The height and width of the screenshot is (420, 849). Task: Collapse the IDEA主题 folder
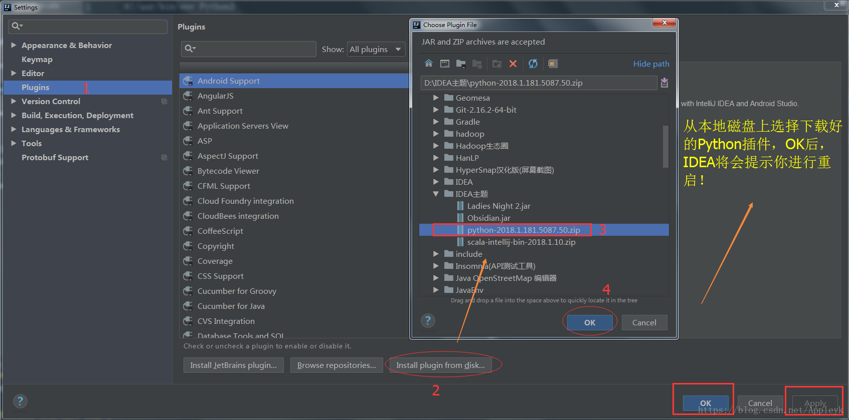(436, 194)
